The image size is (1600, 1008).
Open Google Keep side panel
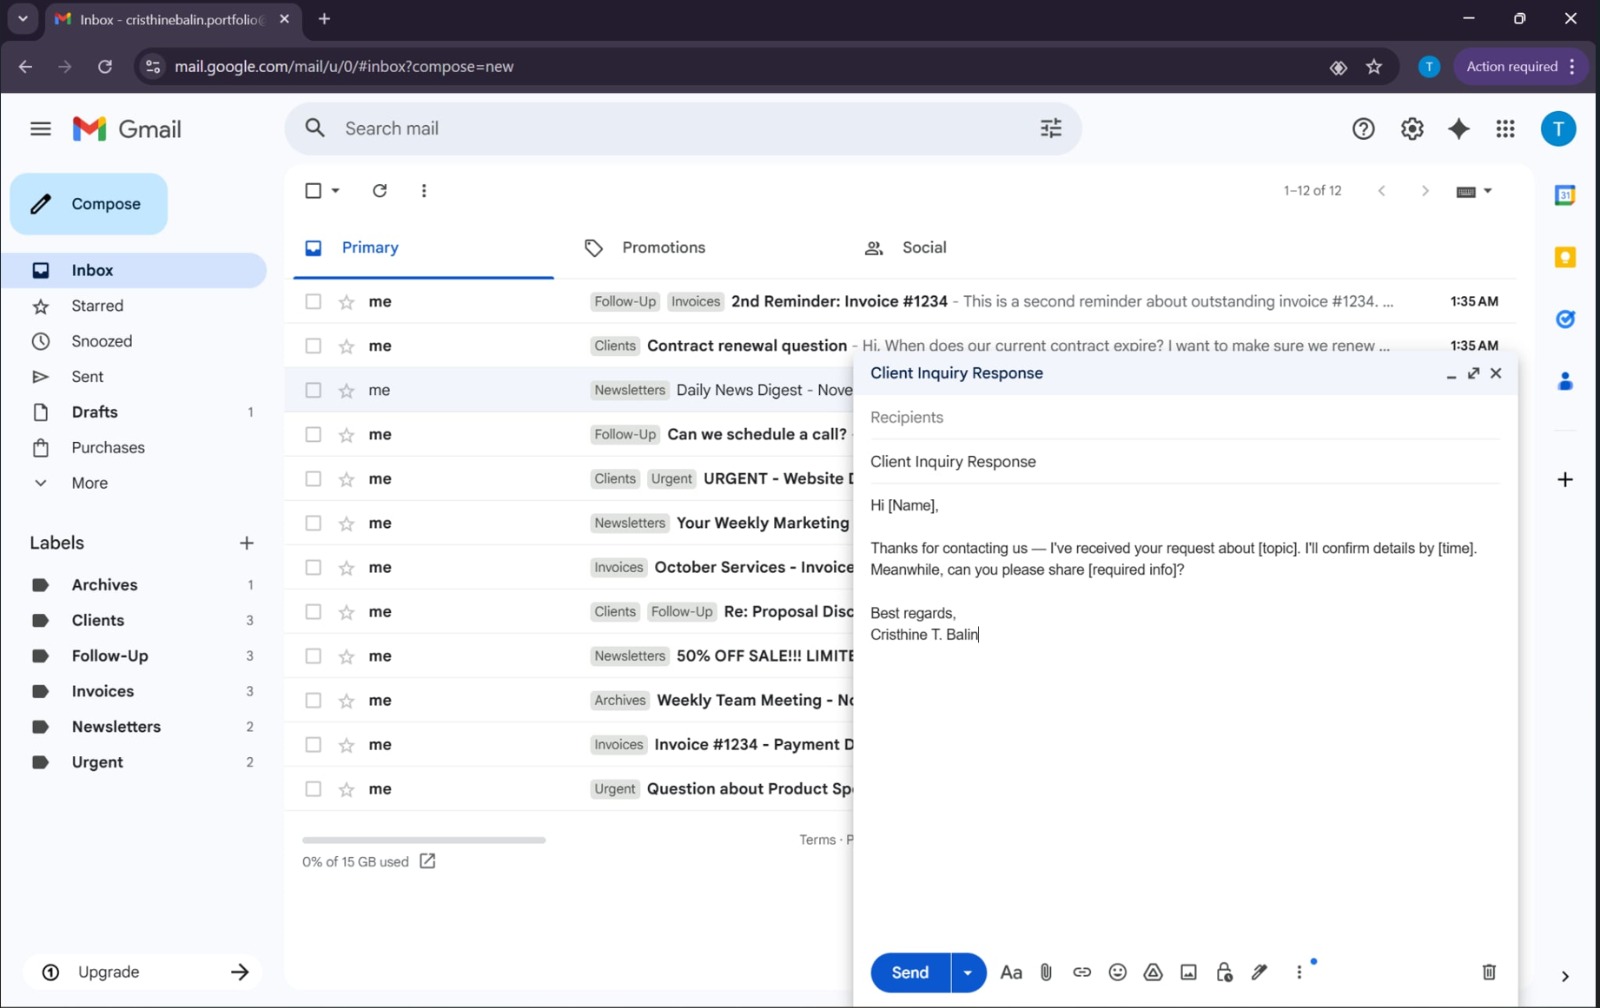click(1565, 258)
